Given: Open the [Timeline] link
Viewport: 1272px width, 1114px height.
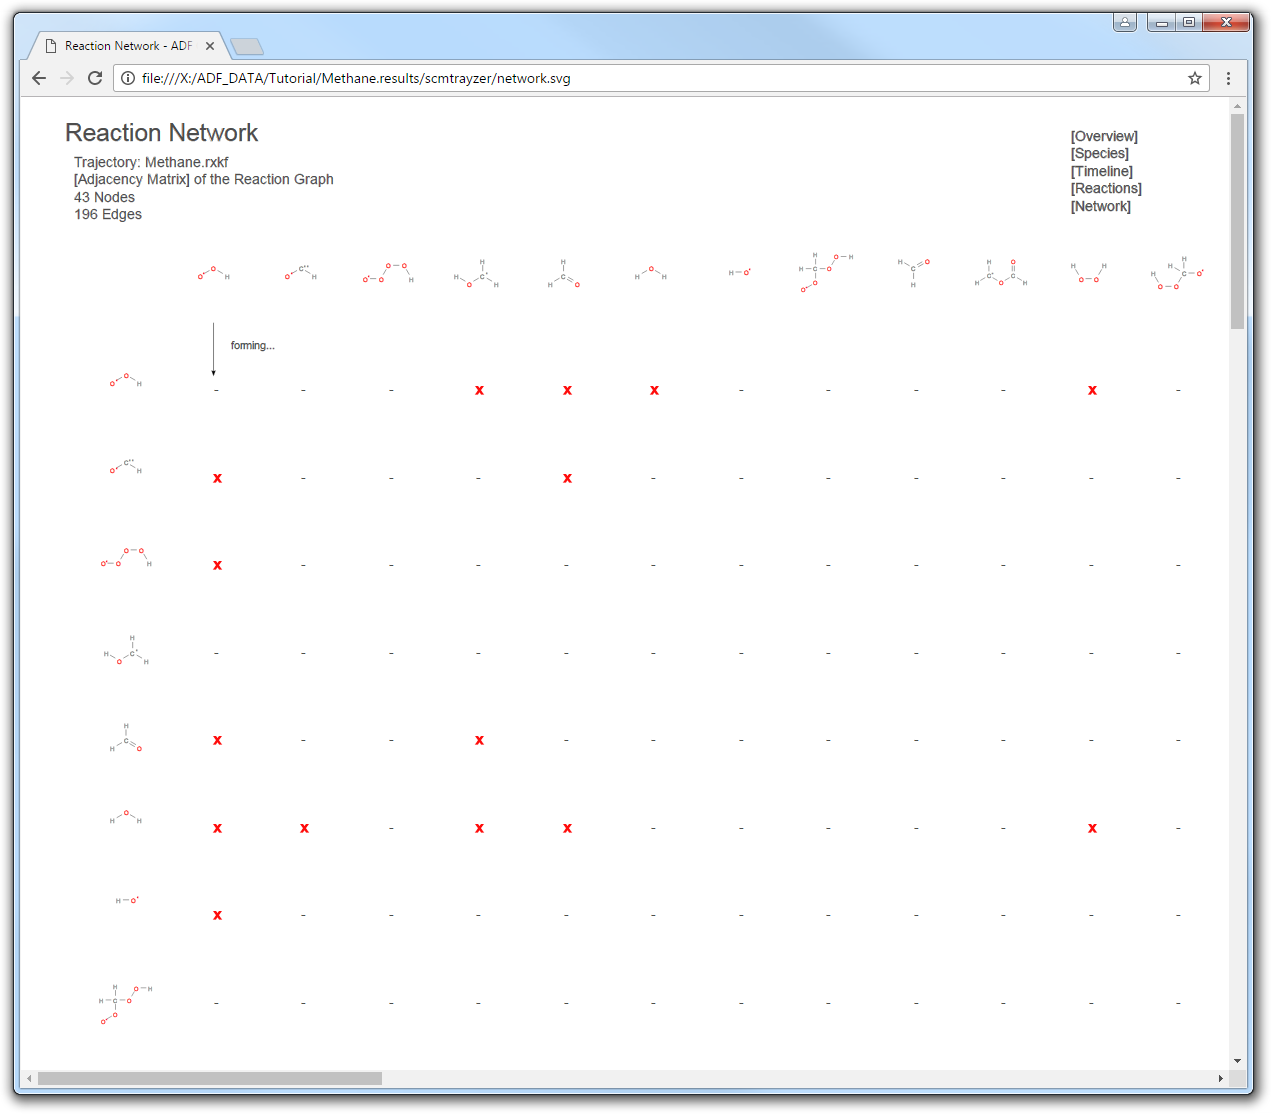Looking at the screenshot, I should [1102, 171].
